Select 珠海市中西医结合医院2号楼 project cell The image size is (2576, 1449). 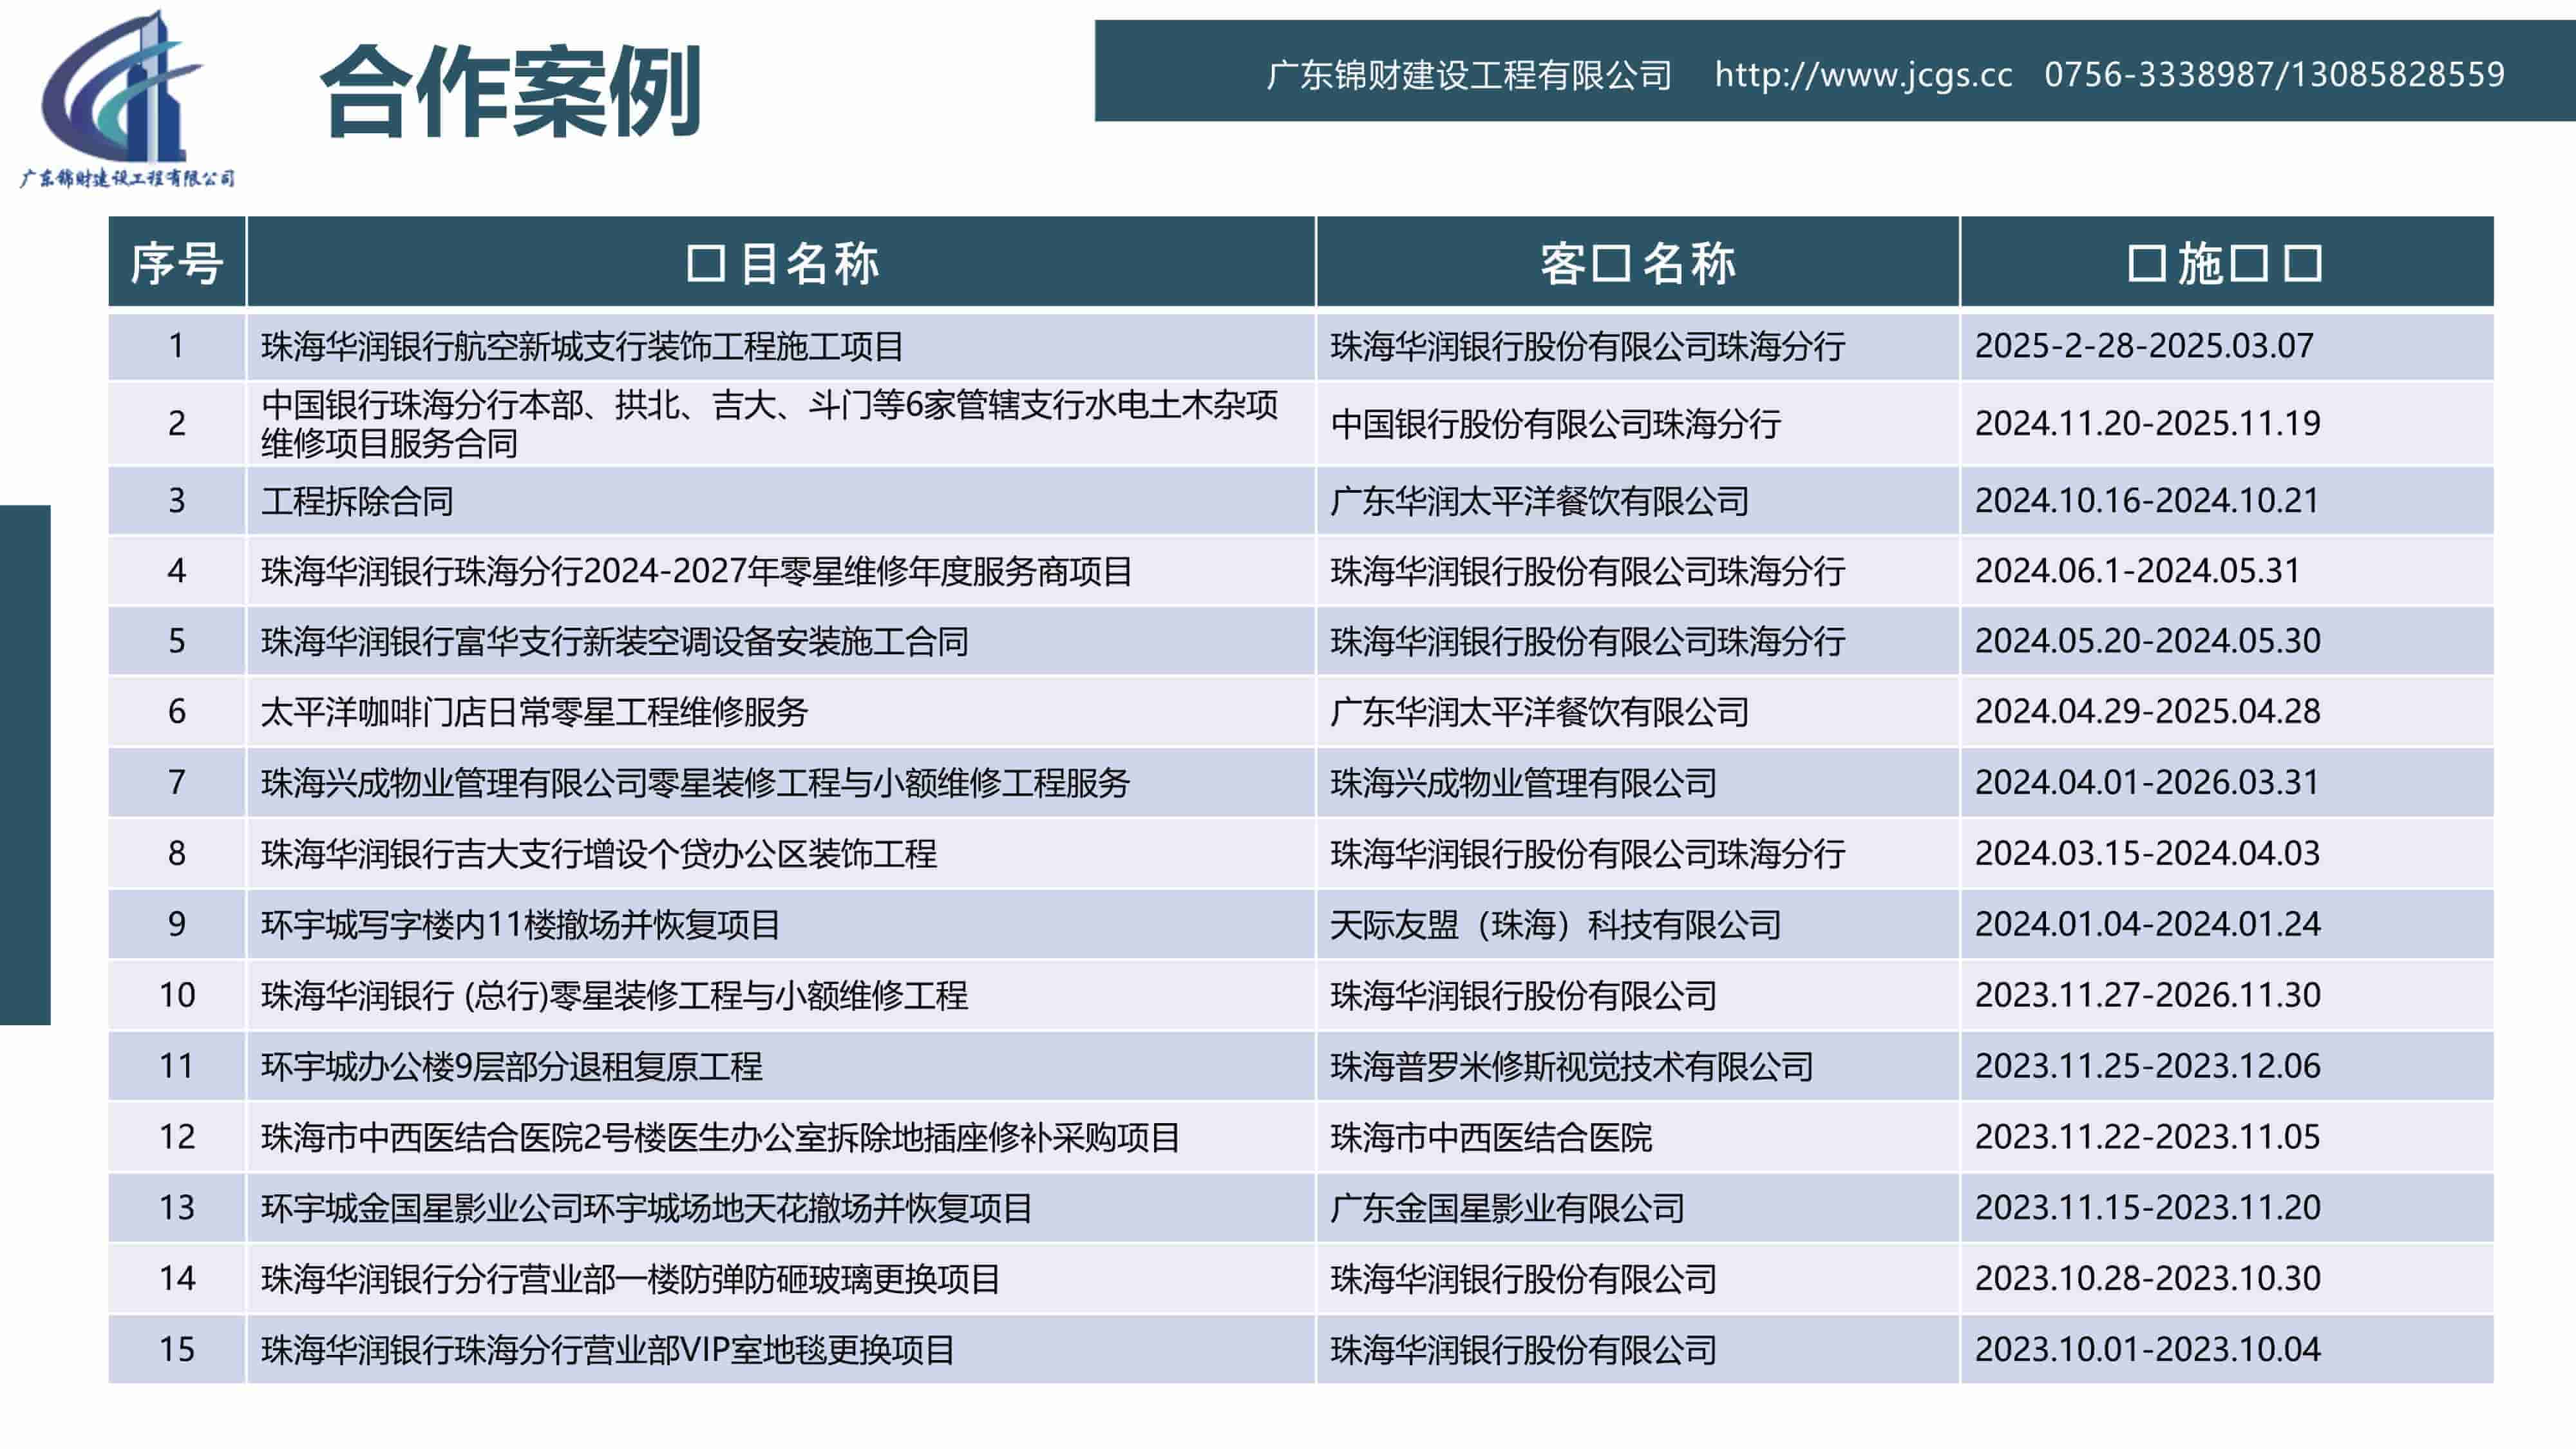781,1137
